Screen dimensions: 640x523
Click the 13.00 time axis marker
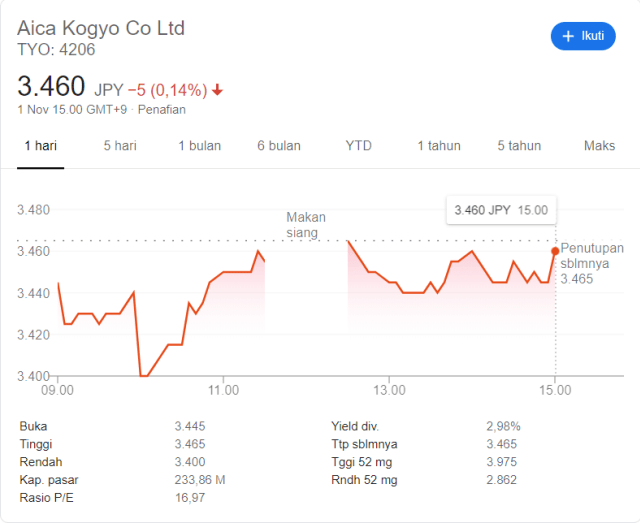(x=389, y=390)
